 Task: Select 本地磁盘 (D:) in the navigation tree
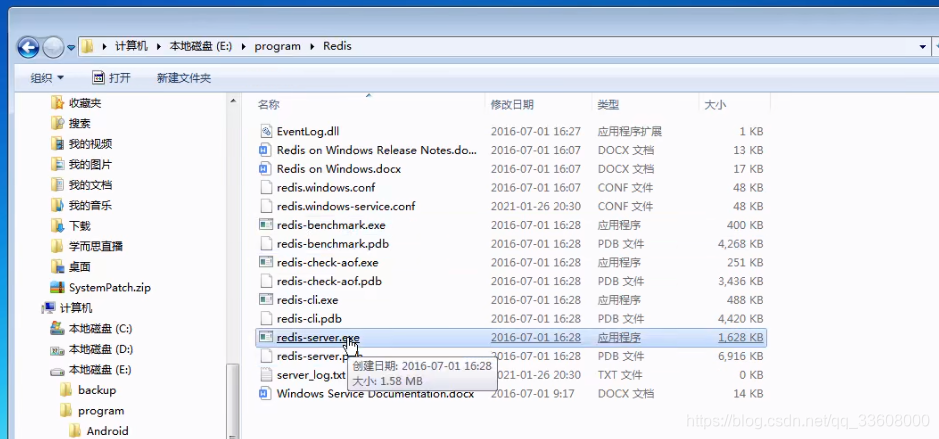[x=101, y=349]
